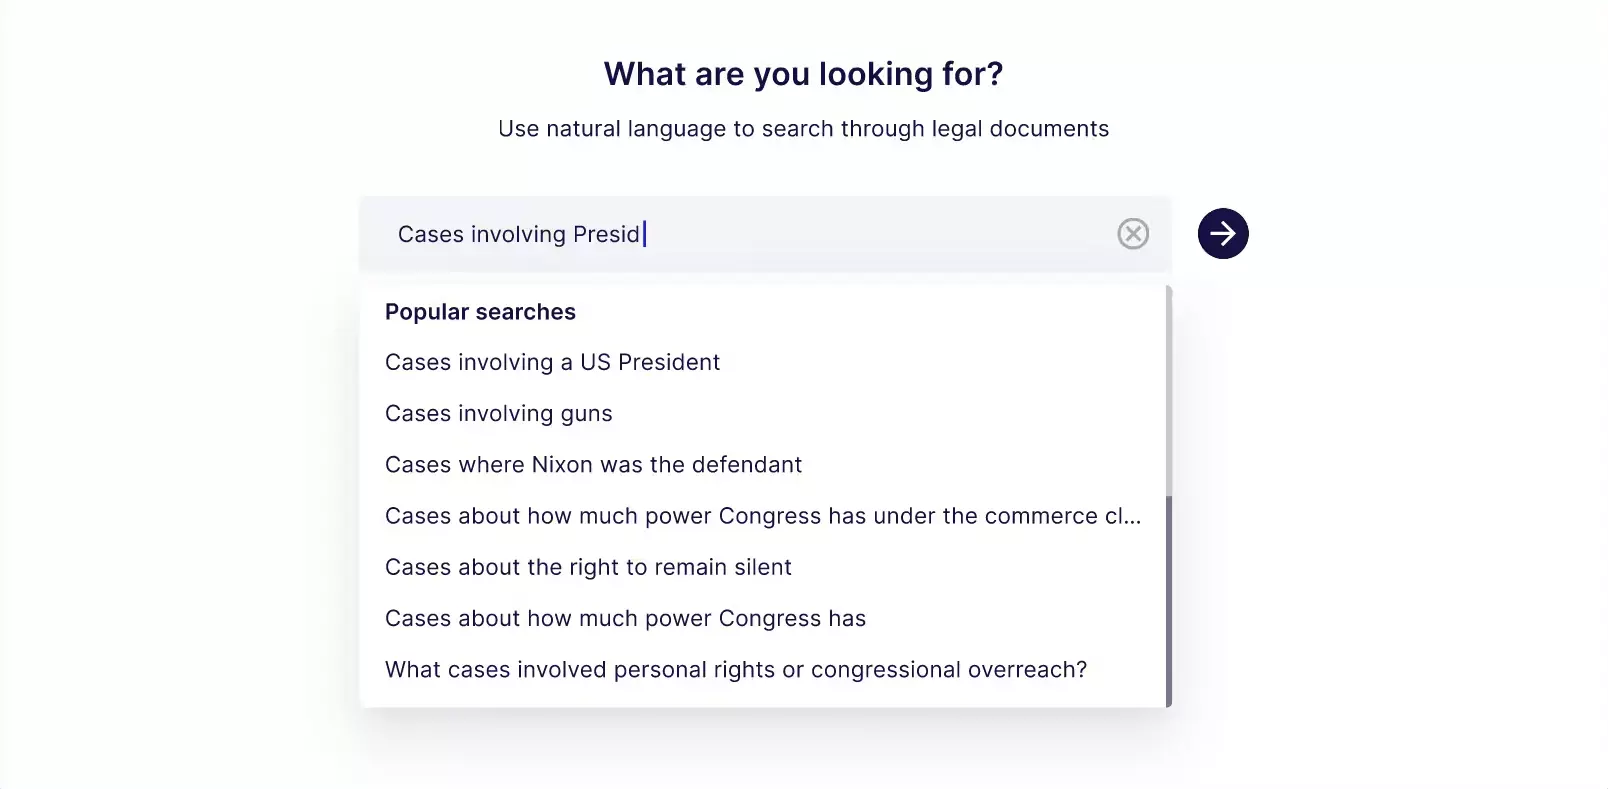Clear the typed text 'Cases involving Presid'
The height and width of the screenshot is (789, 1608).
[1132, 234]
